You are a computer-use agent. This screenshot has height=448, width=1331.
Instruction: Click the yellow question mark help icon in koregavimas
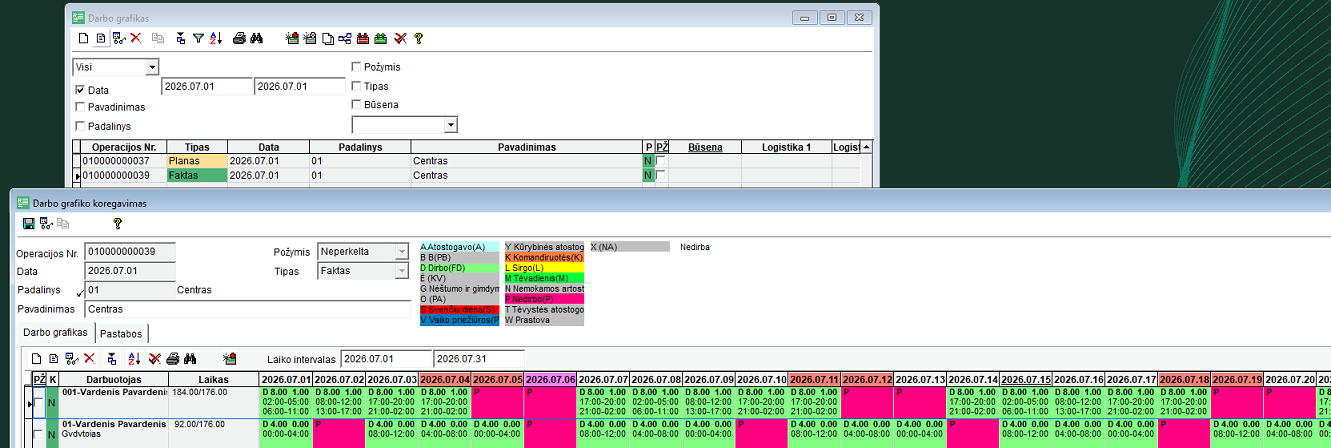[117, 223]
